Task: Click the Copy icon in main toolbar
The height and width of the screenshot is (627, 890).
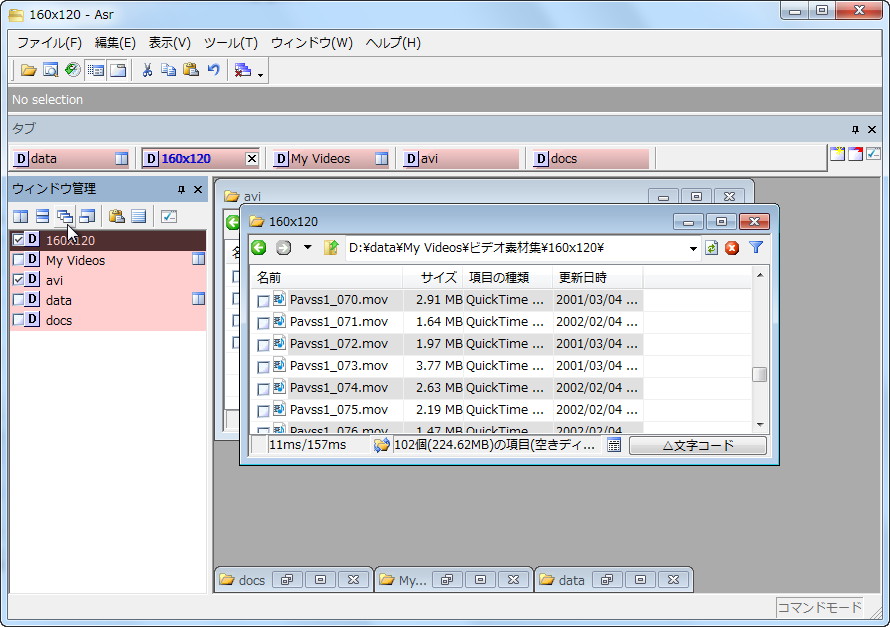Action: 169,70
